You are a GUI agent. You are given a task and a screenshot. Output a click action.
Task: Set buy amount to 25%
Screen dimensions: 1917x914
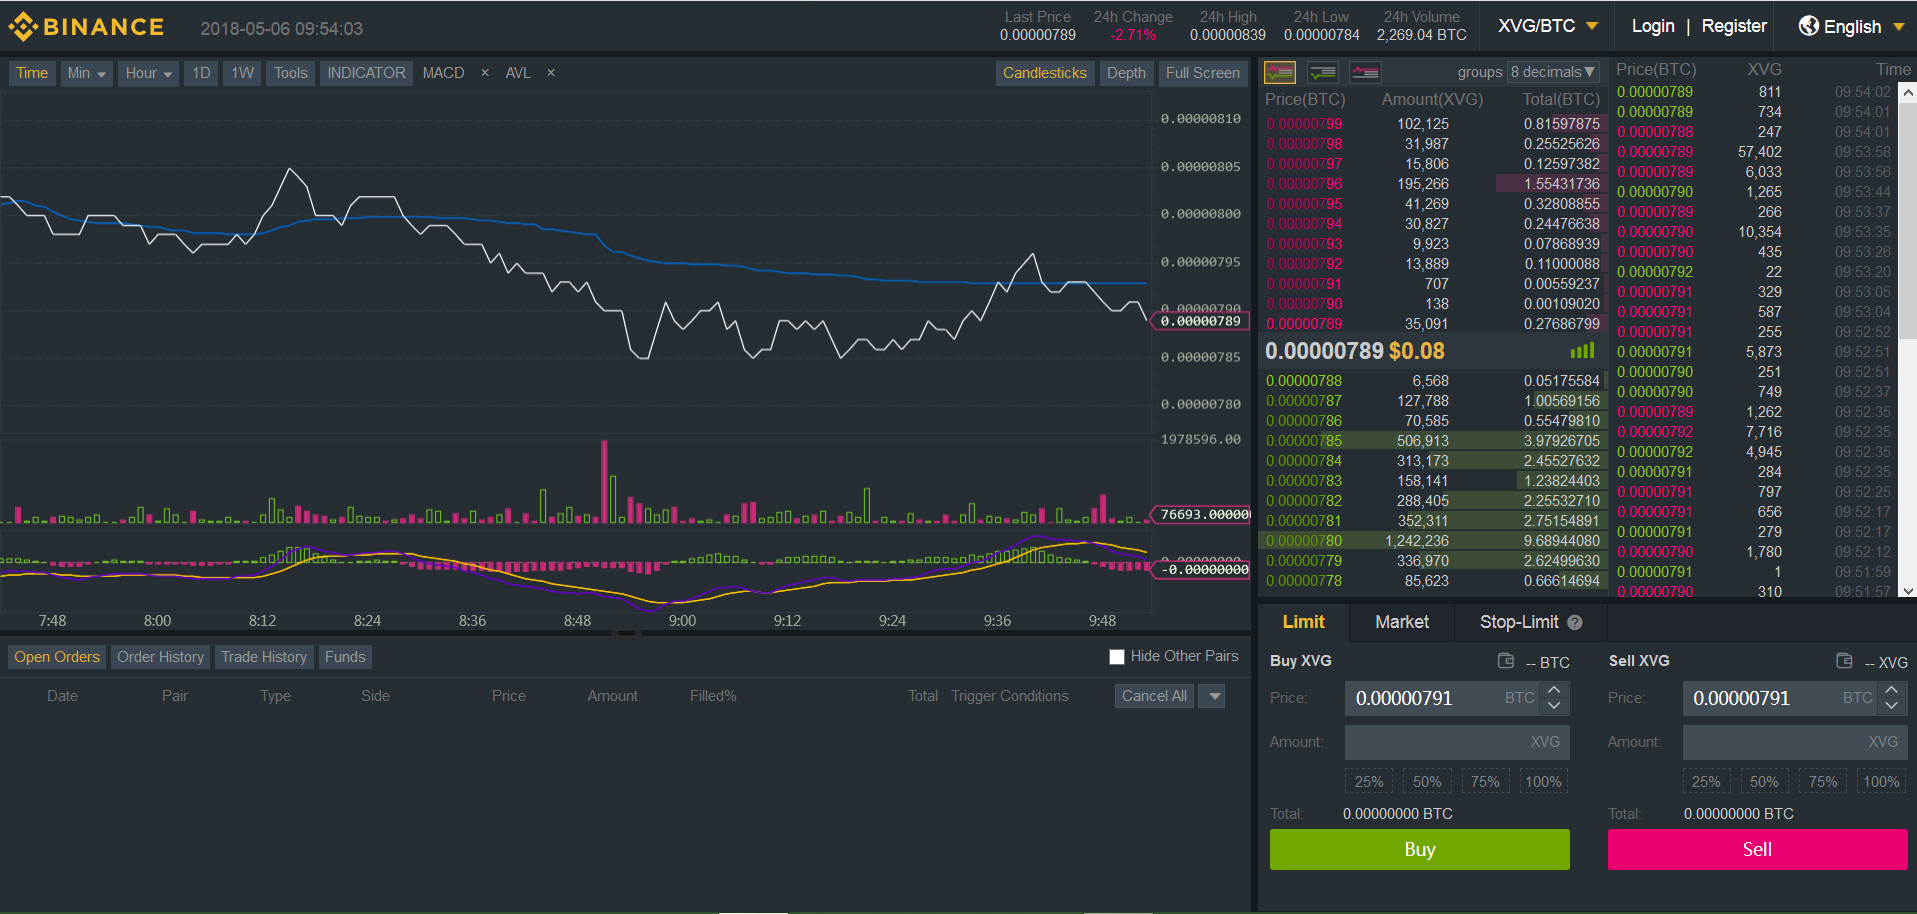pyautogui.click(x=1369, y=782)
